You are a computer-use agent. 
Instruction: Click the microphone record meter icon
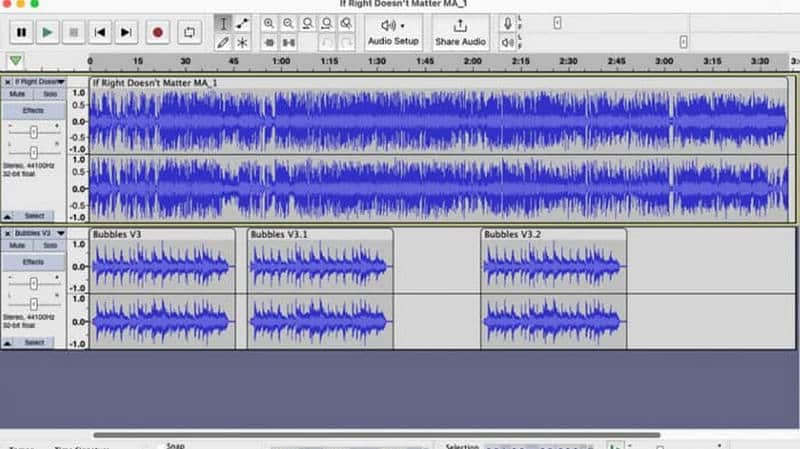(x=508, y=23)
